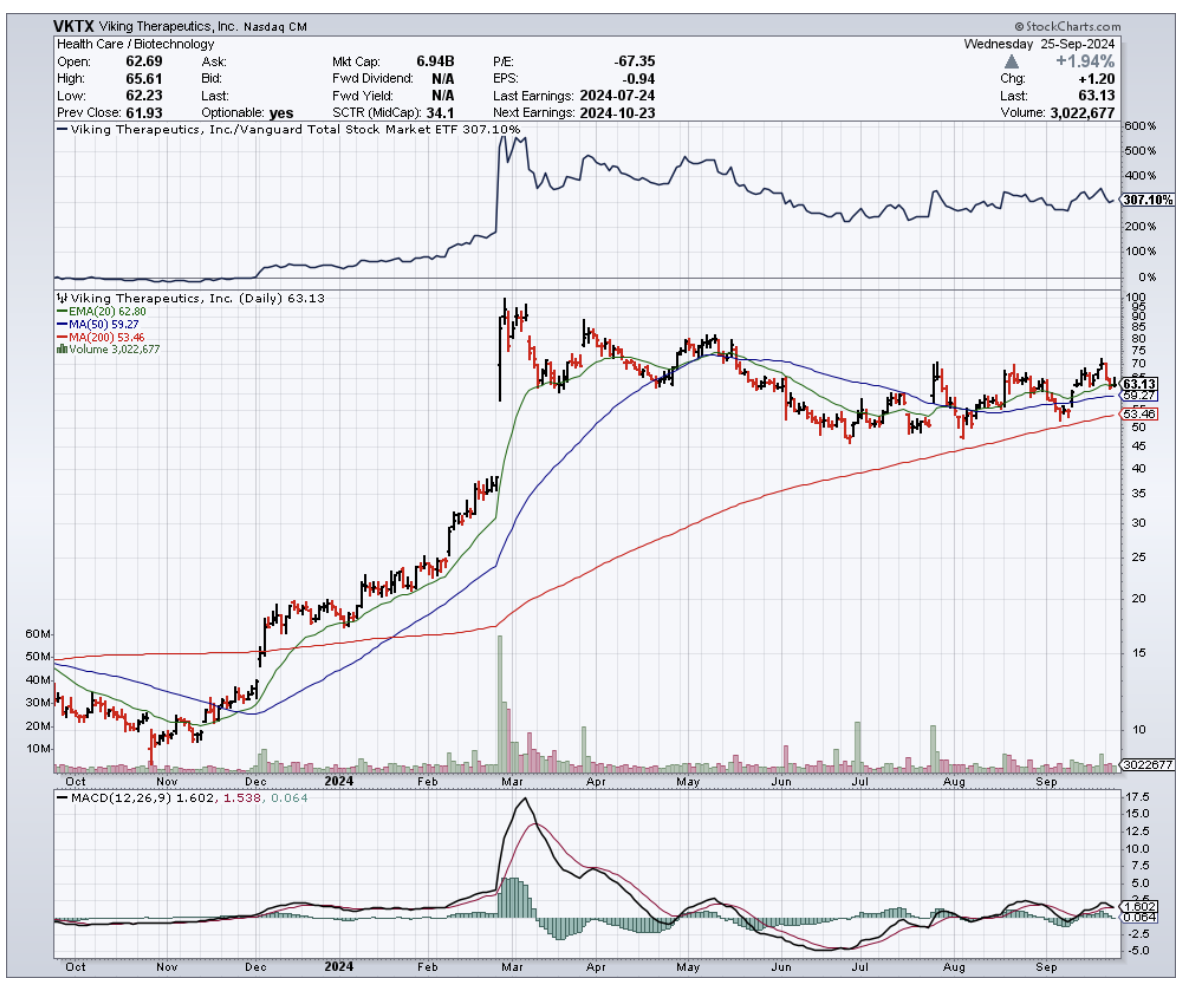Click the StockCharts.com copyright watermark

click(1066, 27)
